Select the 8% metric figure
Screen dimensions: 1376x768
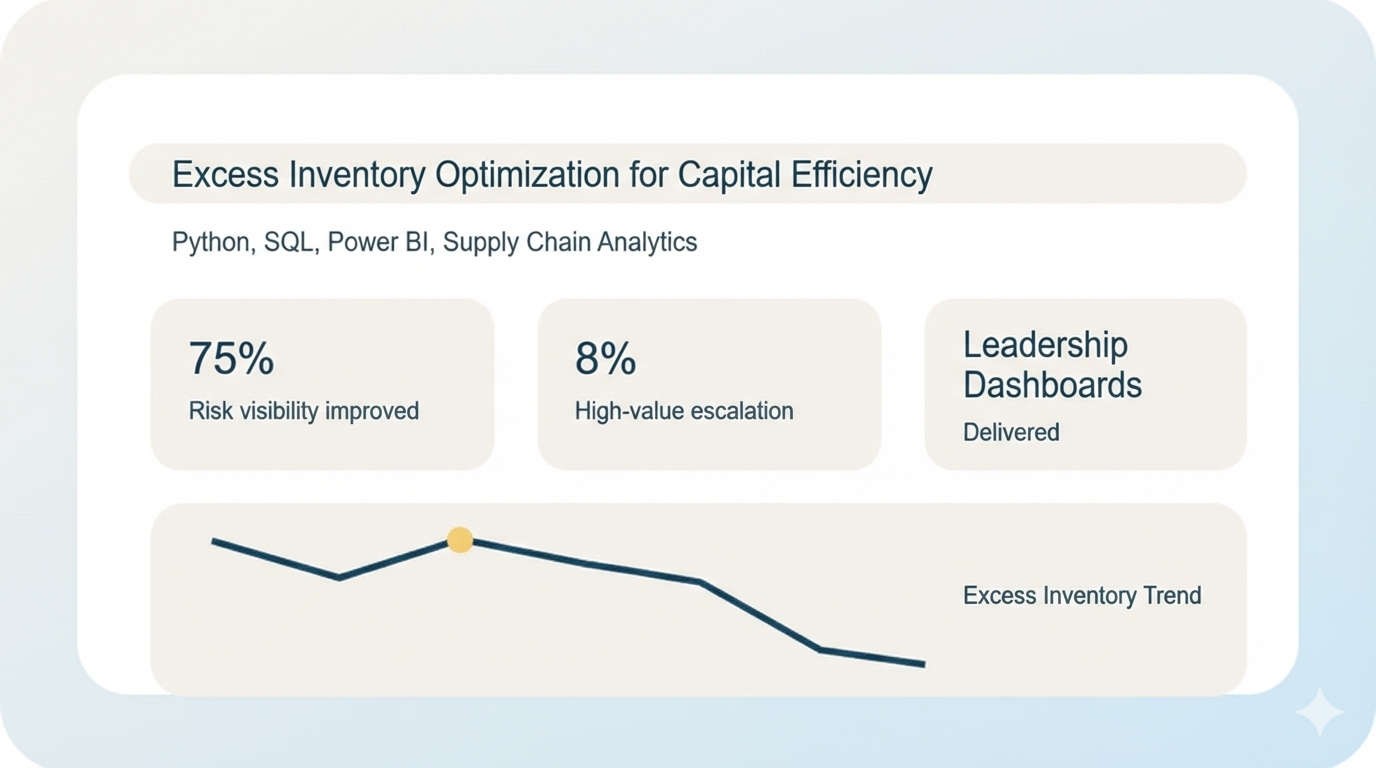click(x=605, y=358)
